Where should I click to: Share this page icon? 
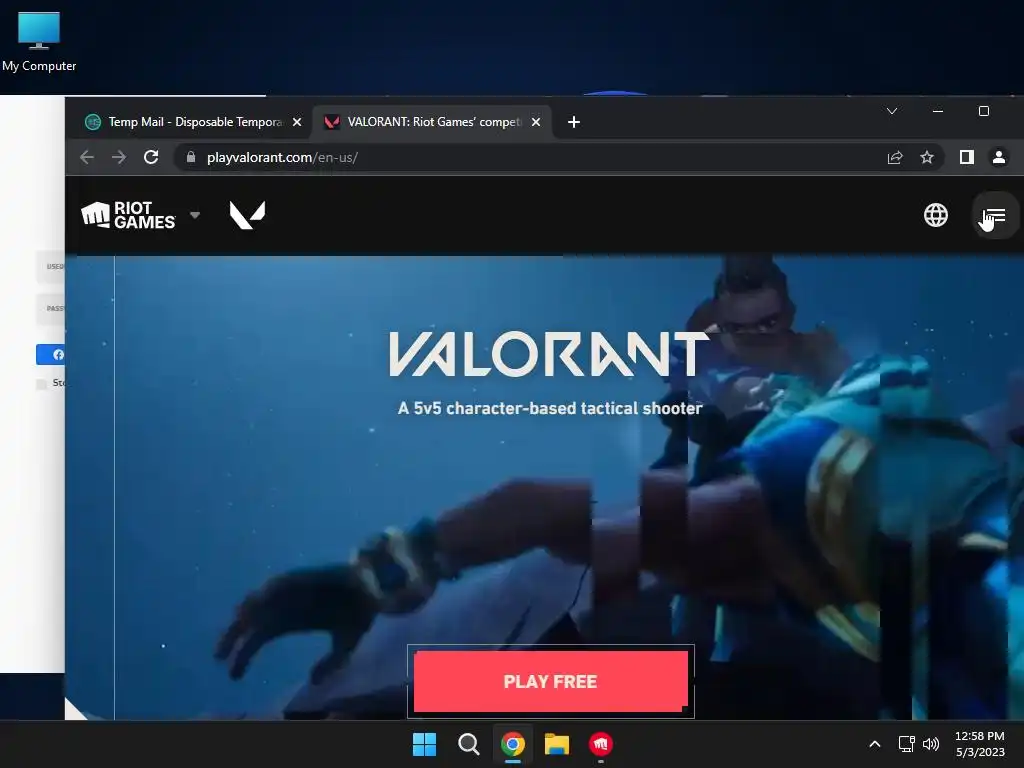(895, 157)
